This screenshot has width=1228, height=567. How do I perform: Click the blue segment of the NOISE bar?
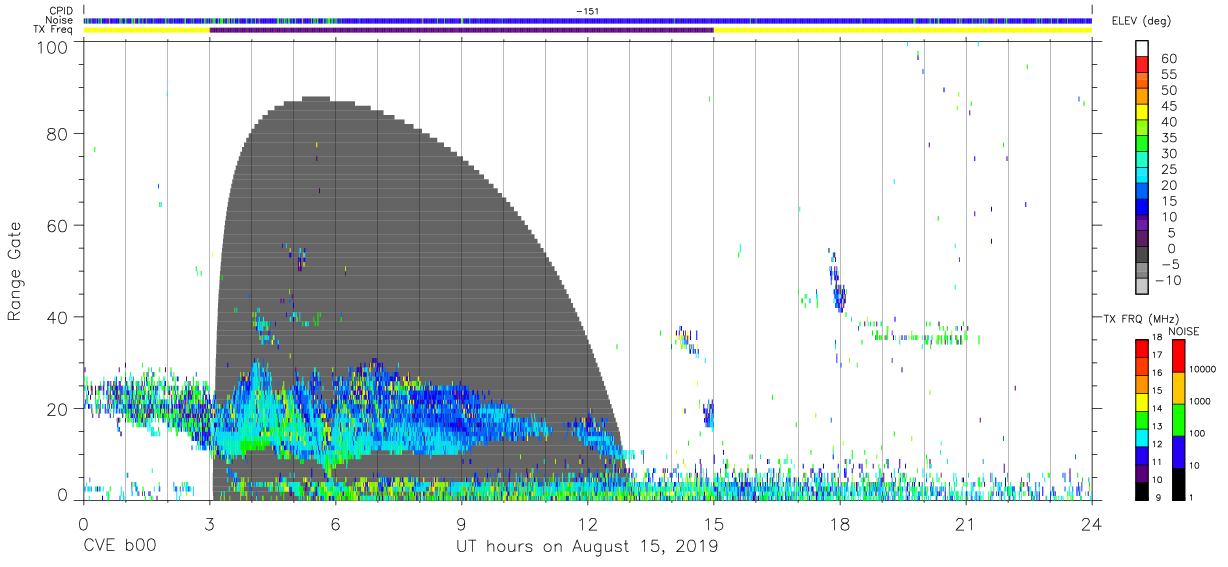pyautogui.click(x=1179, y=451)
